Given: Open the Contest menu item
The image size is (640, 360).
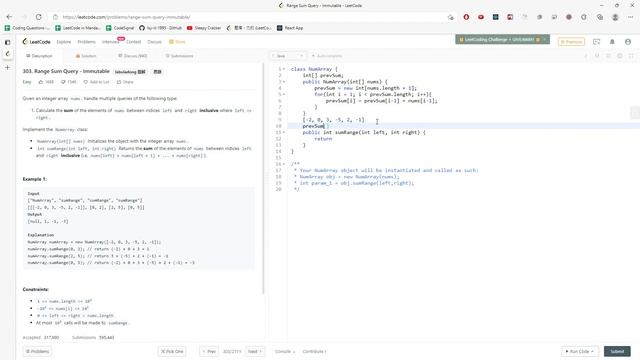Looking at the screenshot, I should [133, 42].
